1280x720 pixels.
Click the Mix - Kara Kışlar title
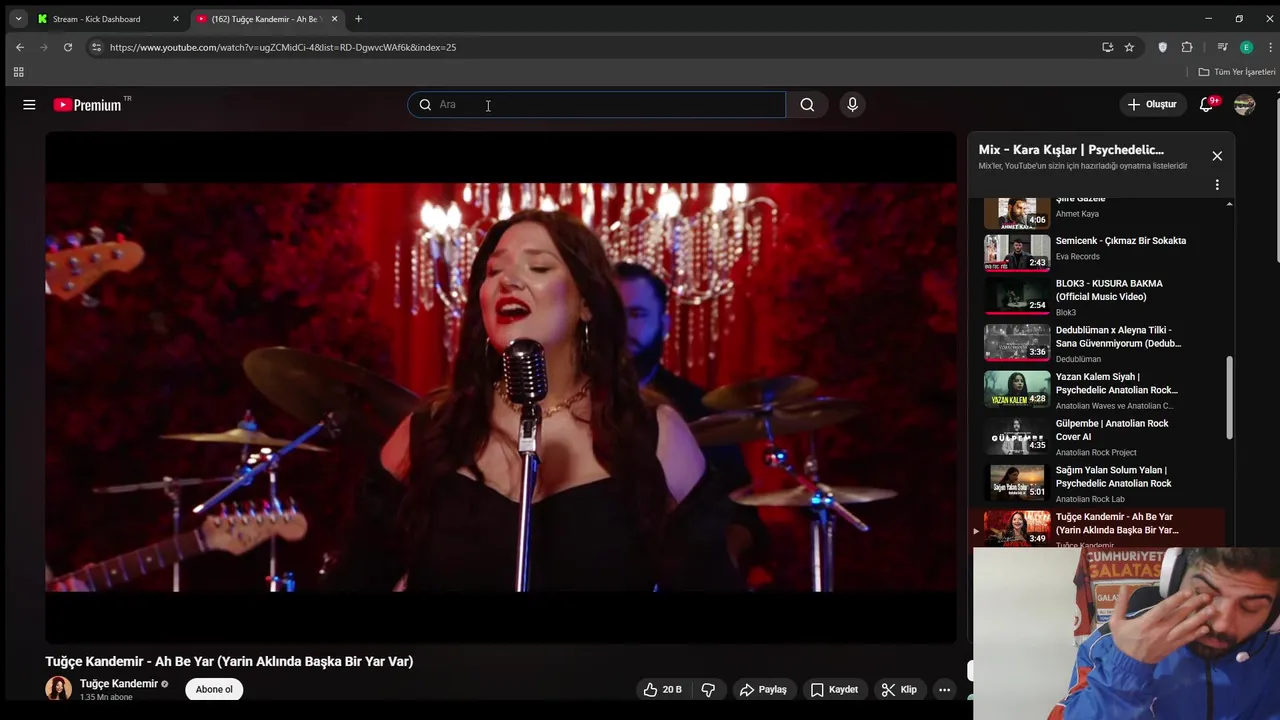click(x=1071, y=150)
